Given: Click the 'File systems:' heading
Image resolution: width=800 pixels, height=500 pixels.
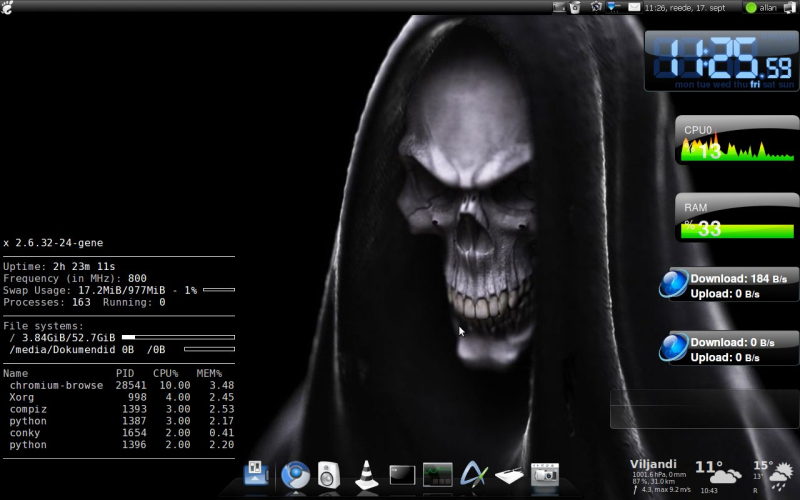Looking at the screenshot, I should (43, 326).
